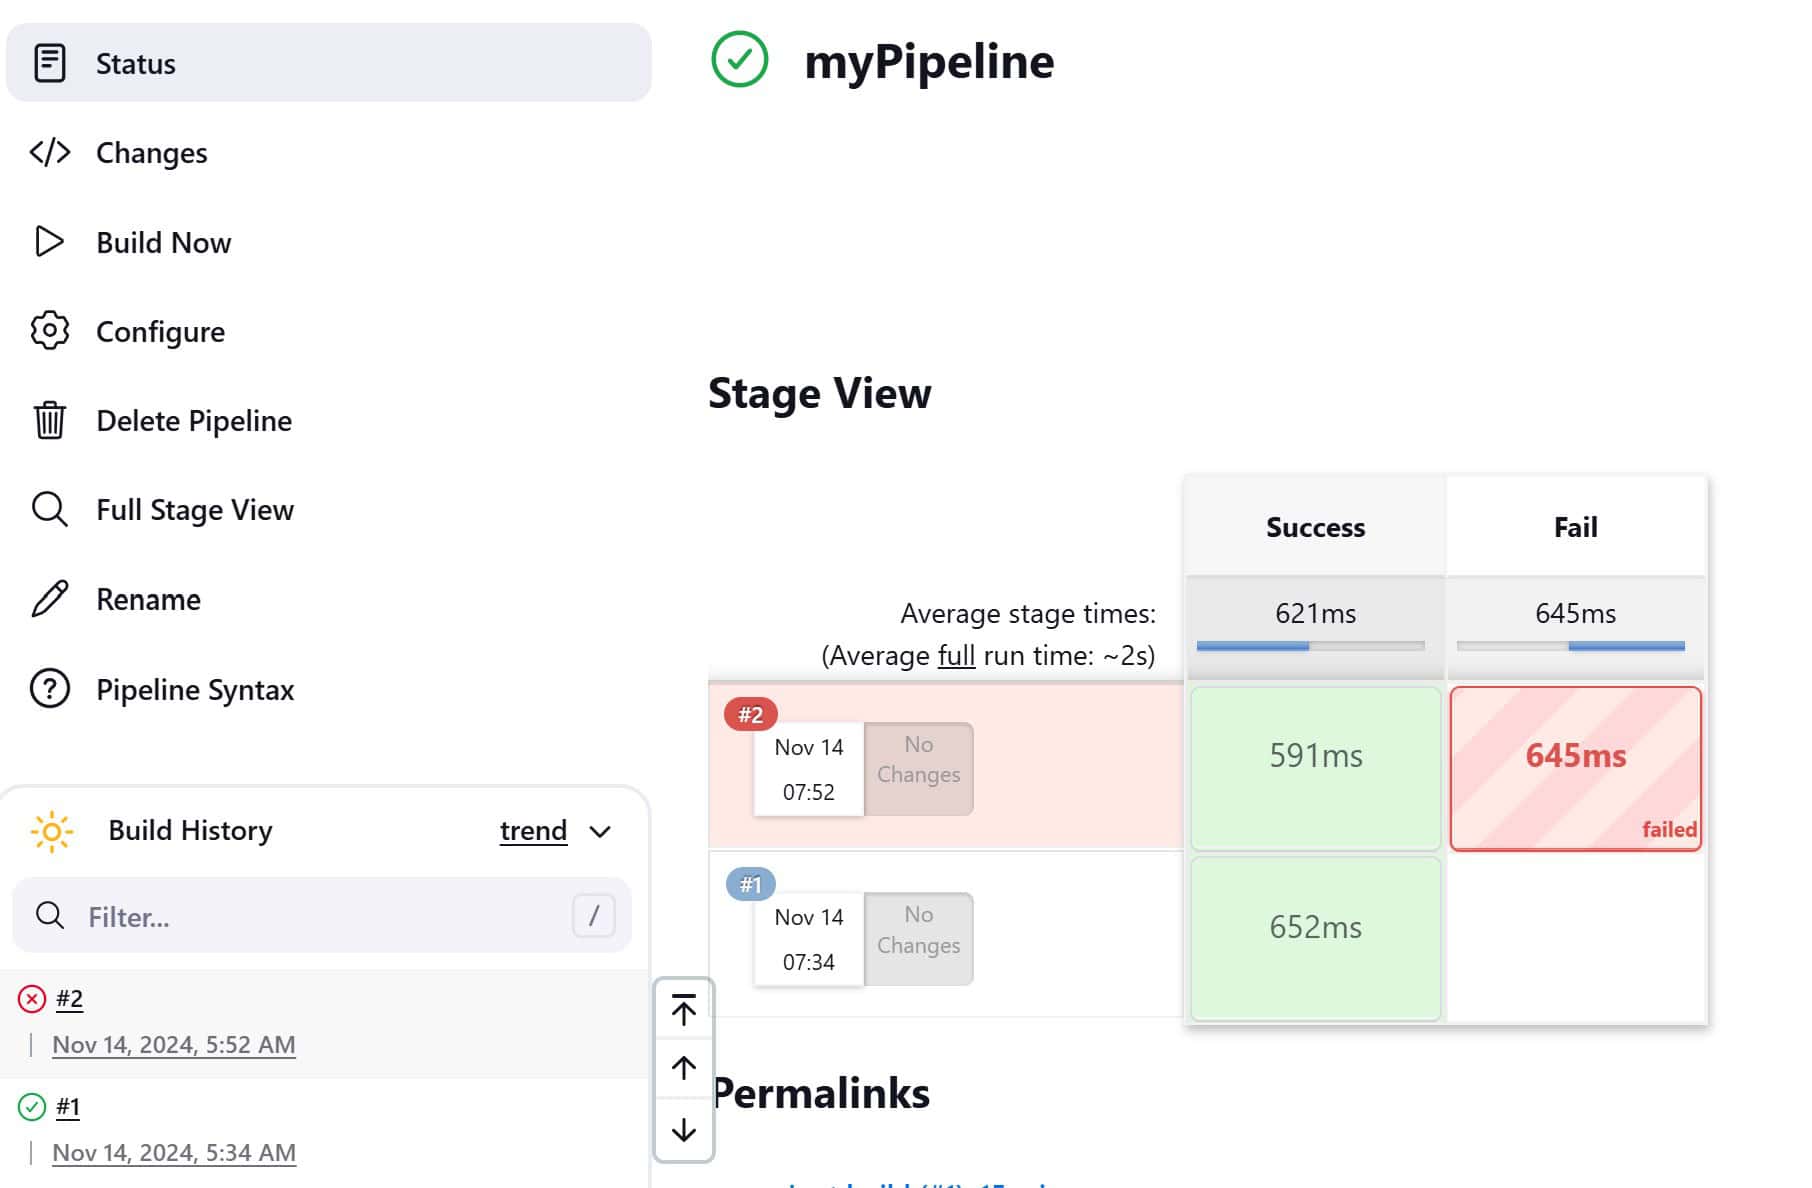1812x1188 pixels.
Task: Open build #2 dated Nov 14, 5:52 AM
Action: 173,1044
